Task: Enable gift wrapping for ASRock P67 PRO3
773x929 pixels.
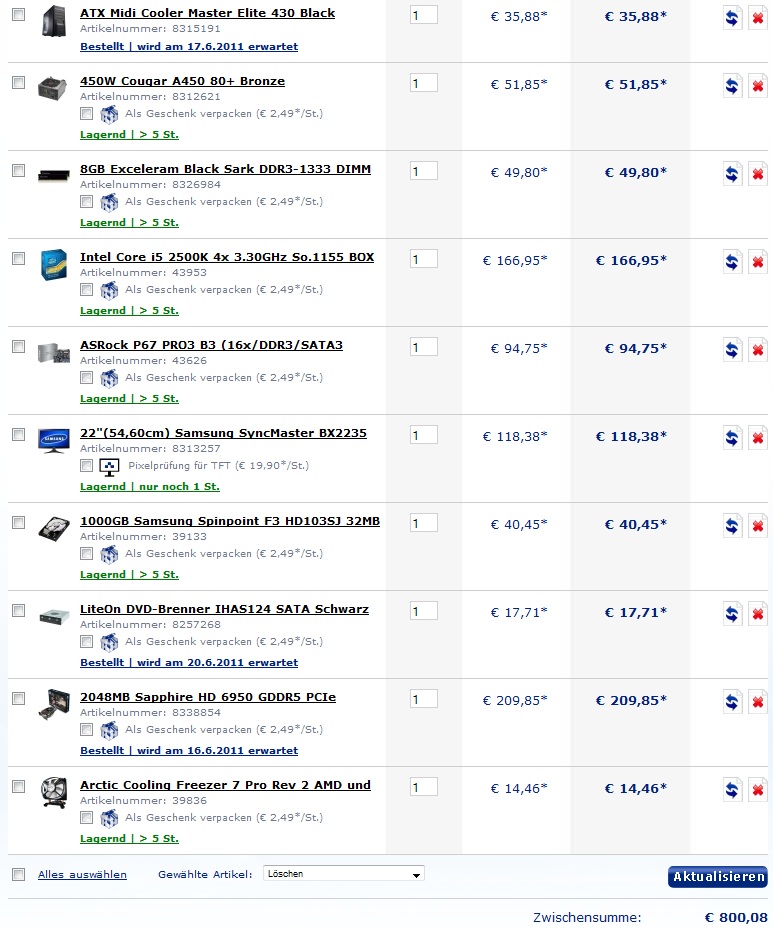Action: click(x=86, y=377)
